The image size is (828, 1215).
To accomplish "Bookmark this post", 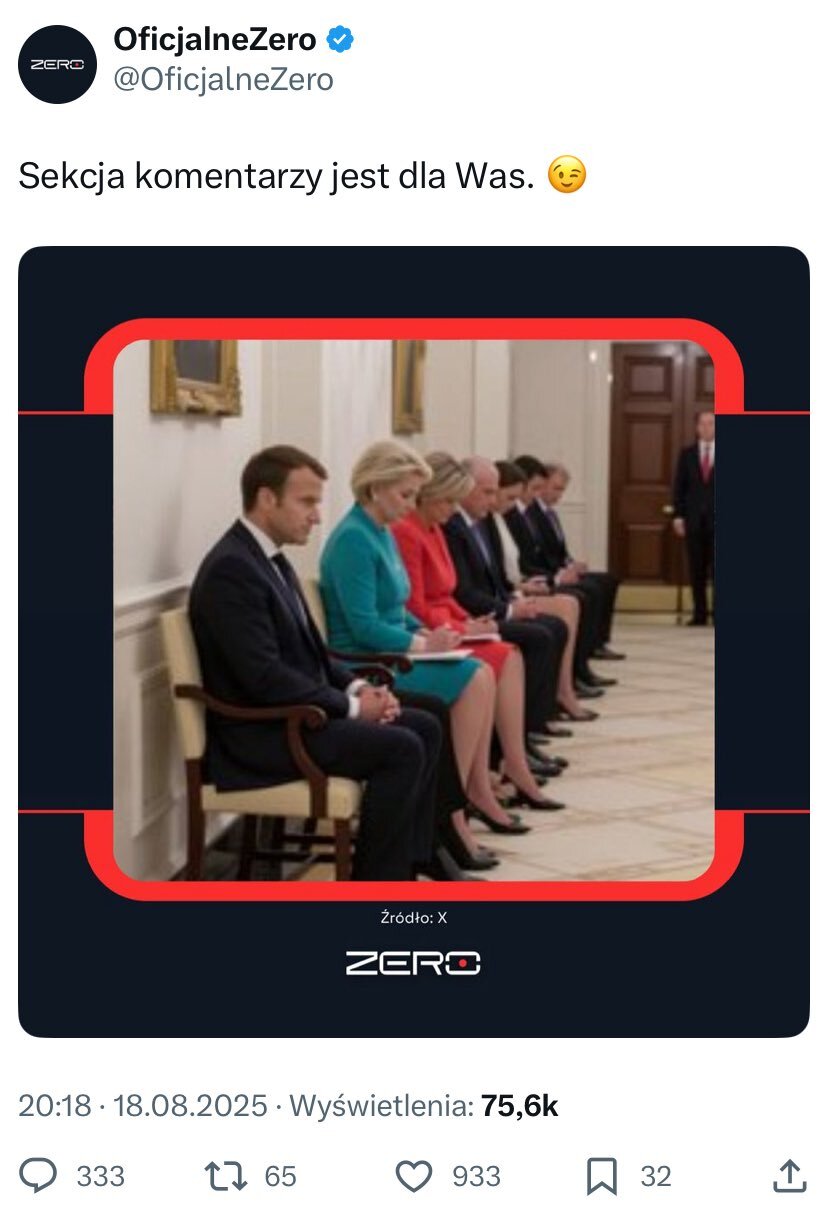I will 602,1176.
